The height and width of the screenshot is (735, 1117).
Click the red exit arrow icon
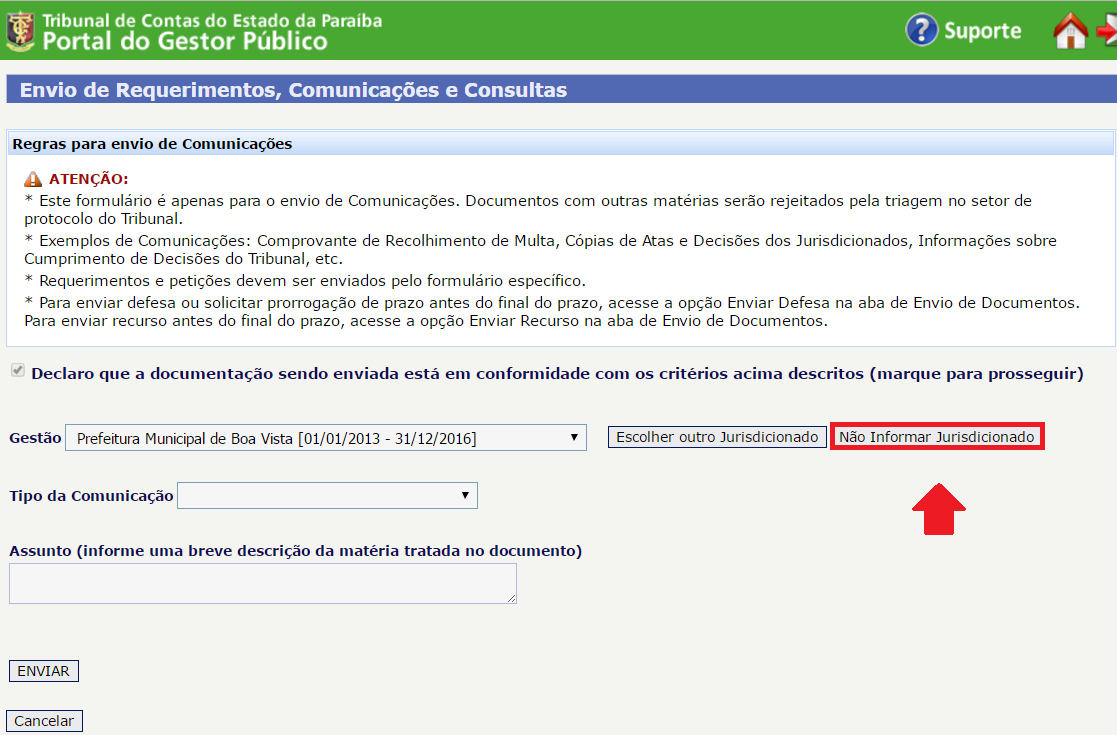[x=1107, y=30]
